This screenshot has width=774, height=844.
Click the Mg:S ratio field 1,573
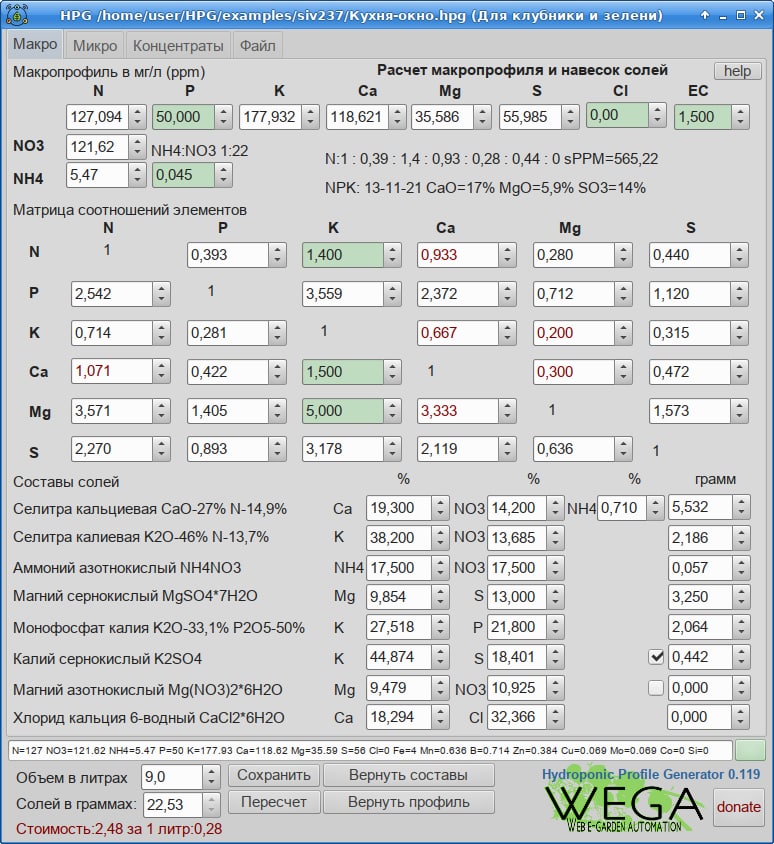click(x=690, y=411)
